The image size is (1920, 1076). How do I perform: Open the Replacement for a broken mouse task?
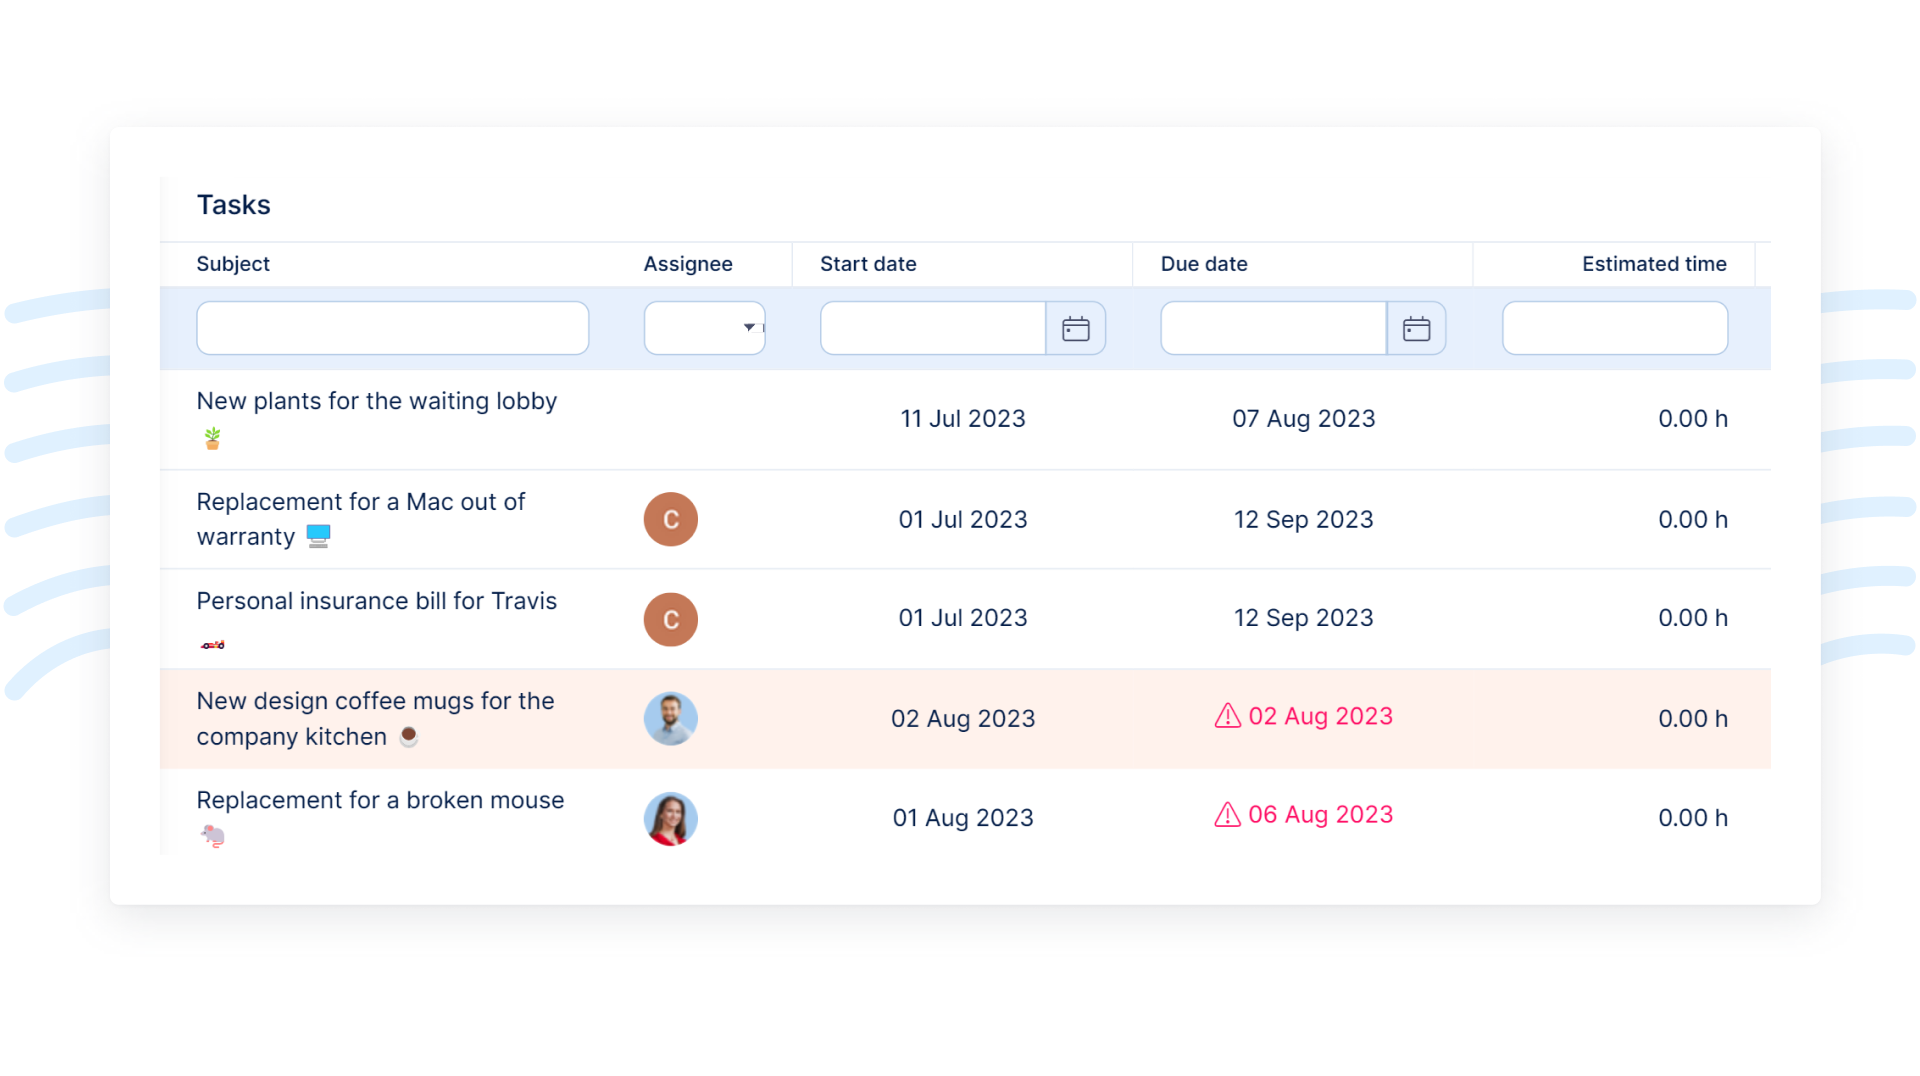(x=380, y=800)
